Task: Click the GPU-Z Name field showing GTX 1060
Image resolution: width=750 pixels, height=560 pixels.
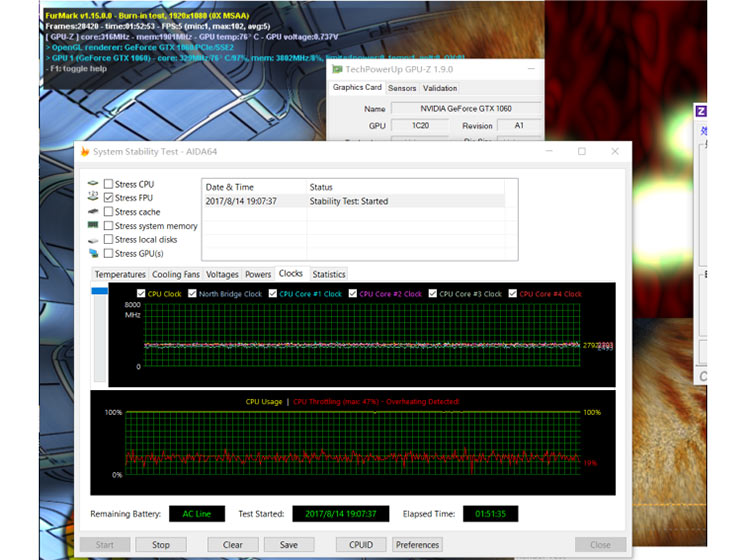Action: point(466,109)
